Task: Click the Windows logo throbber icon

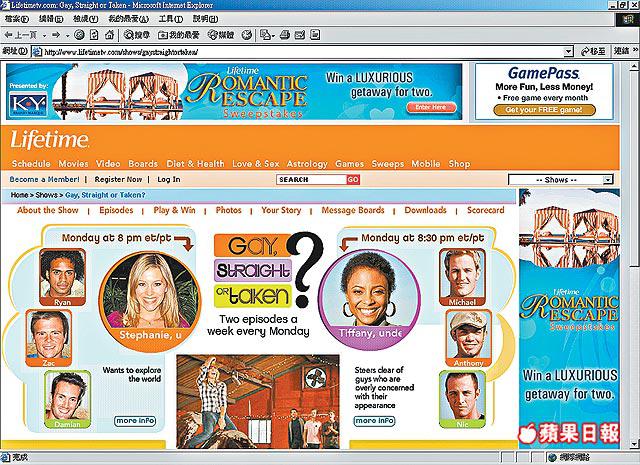Action: pos(628,19)
